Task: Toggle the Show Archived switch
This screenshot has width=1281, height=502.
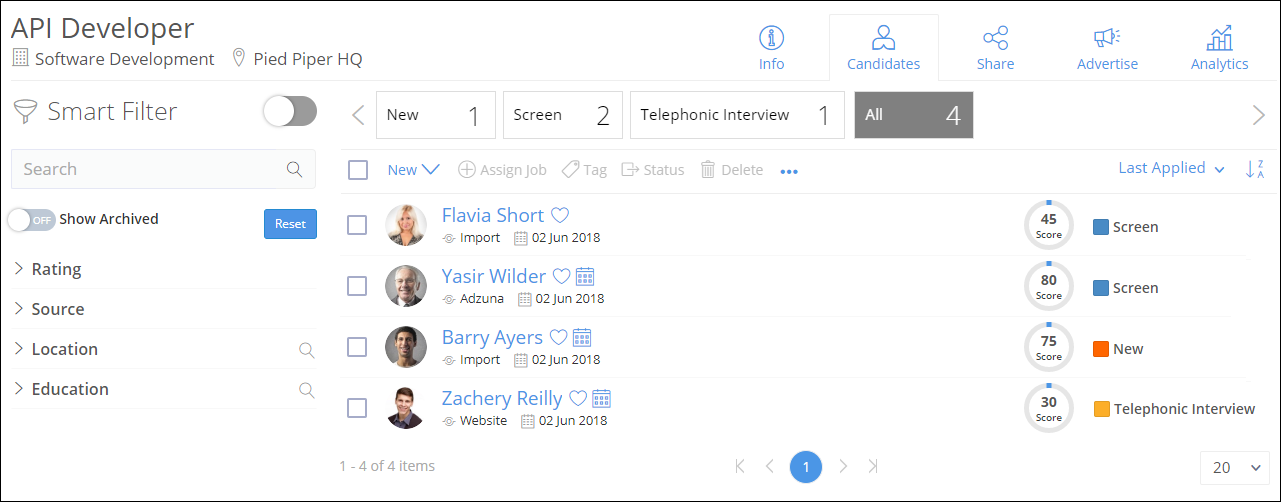Action: (31, 220)
